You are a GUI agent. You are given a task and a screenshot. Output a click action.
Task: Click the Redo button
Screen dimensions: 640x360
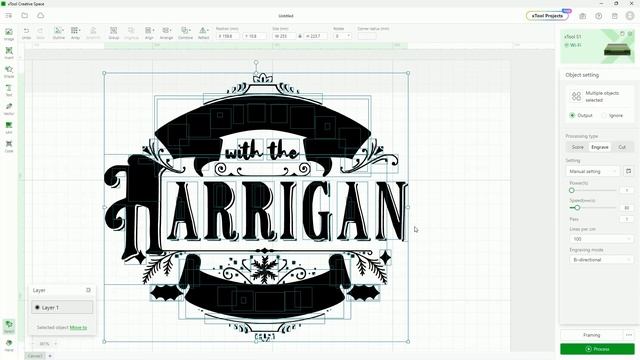[x=40, y=33]
